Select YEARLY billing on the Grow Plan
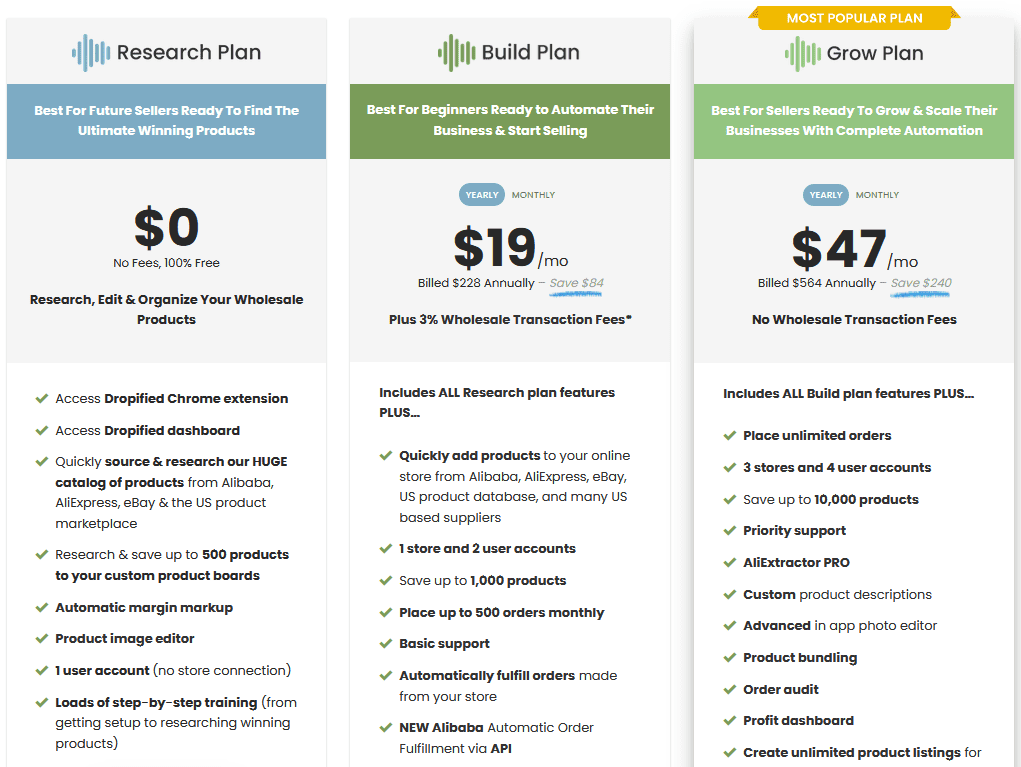Viewport: 1021px width, 767px height. (x=825, y=195)
